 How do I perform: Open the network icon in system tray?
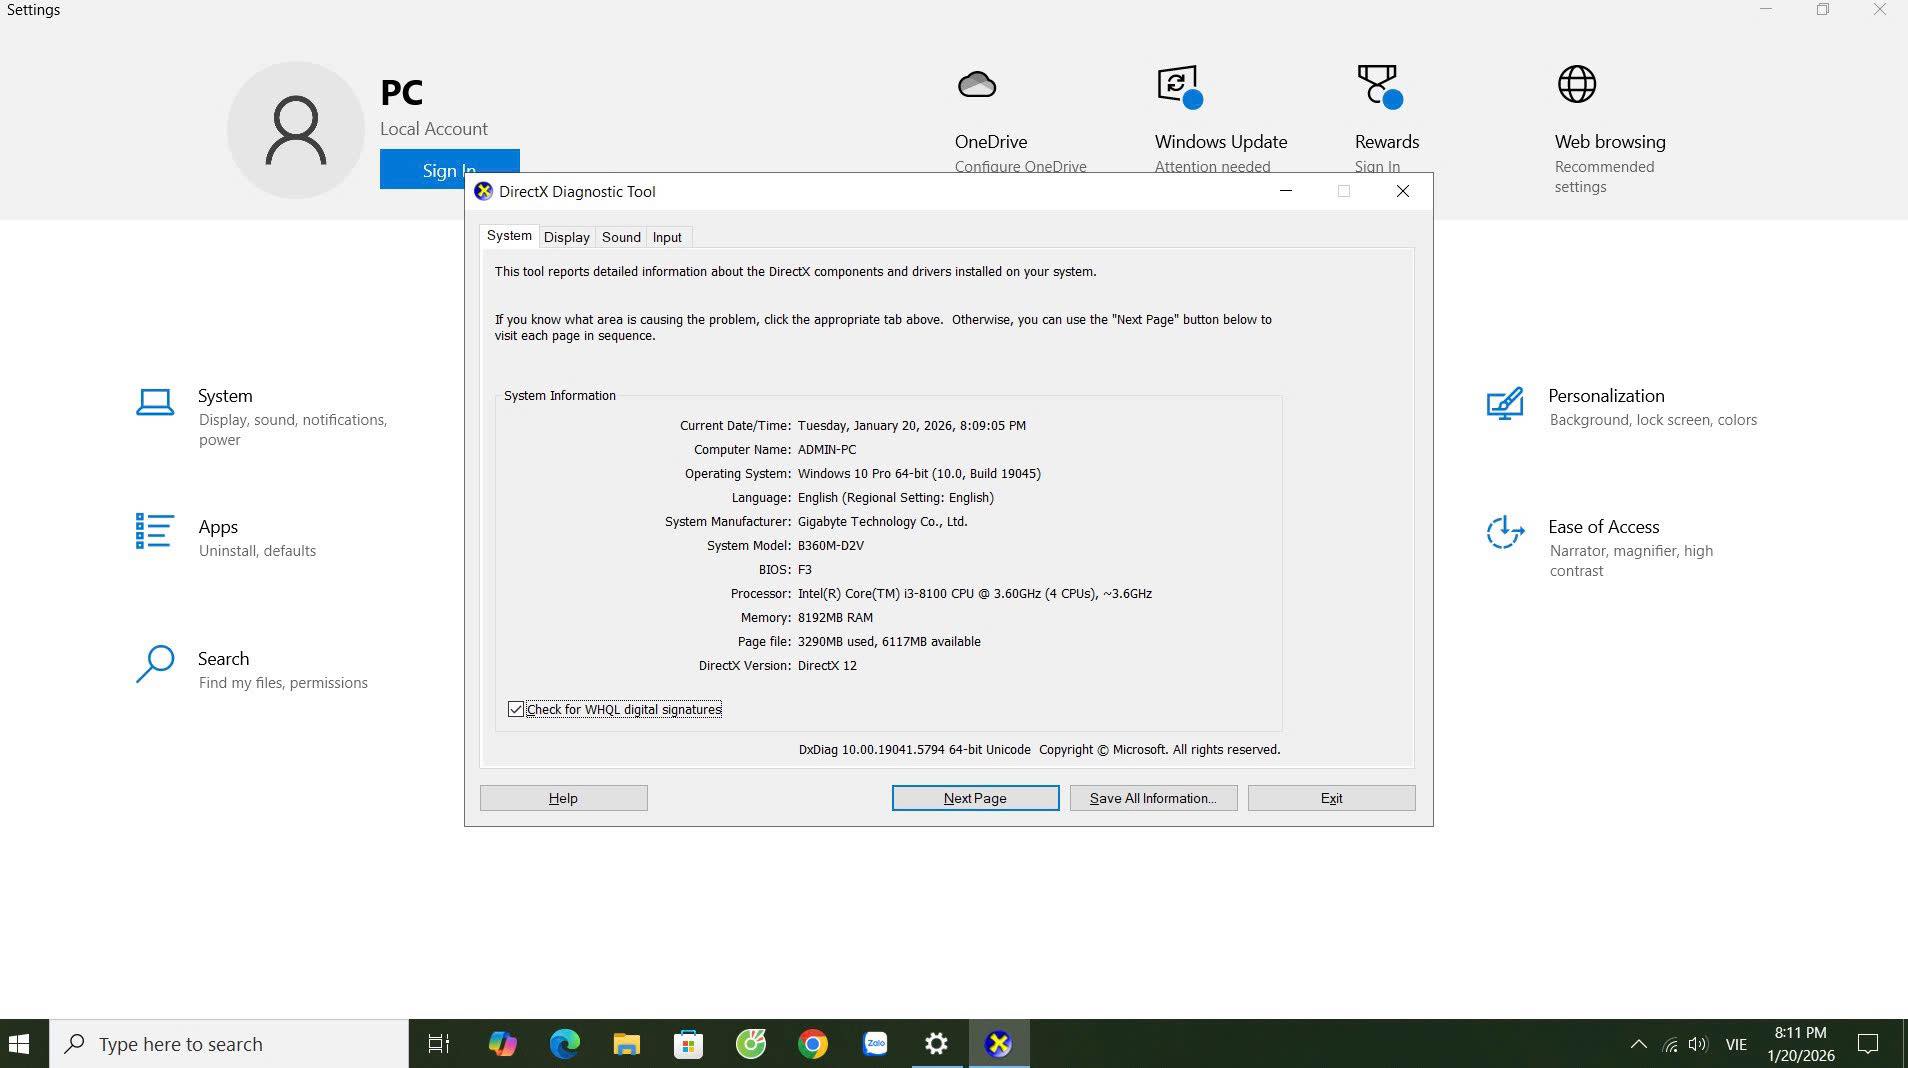point(1669,1045)
